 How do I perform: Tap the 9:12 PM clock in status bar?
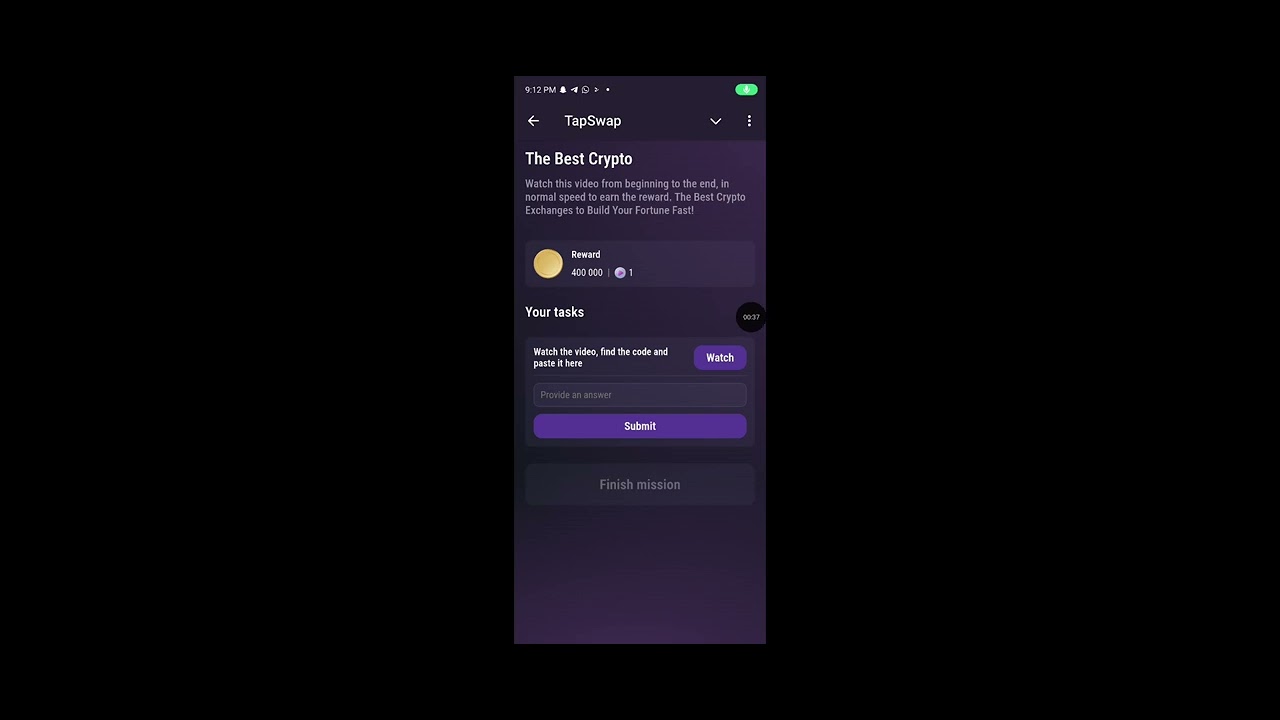coord(540,90)
